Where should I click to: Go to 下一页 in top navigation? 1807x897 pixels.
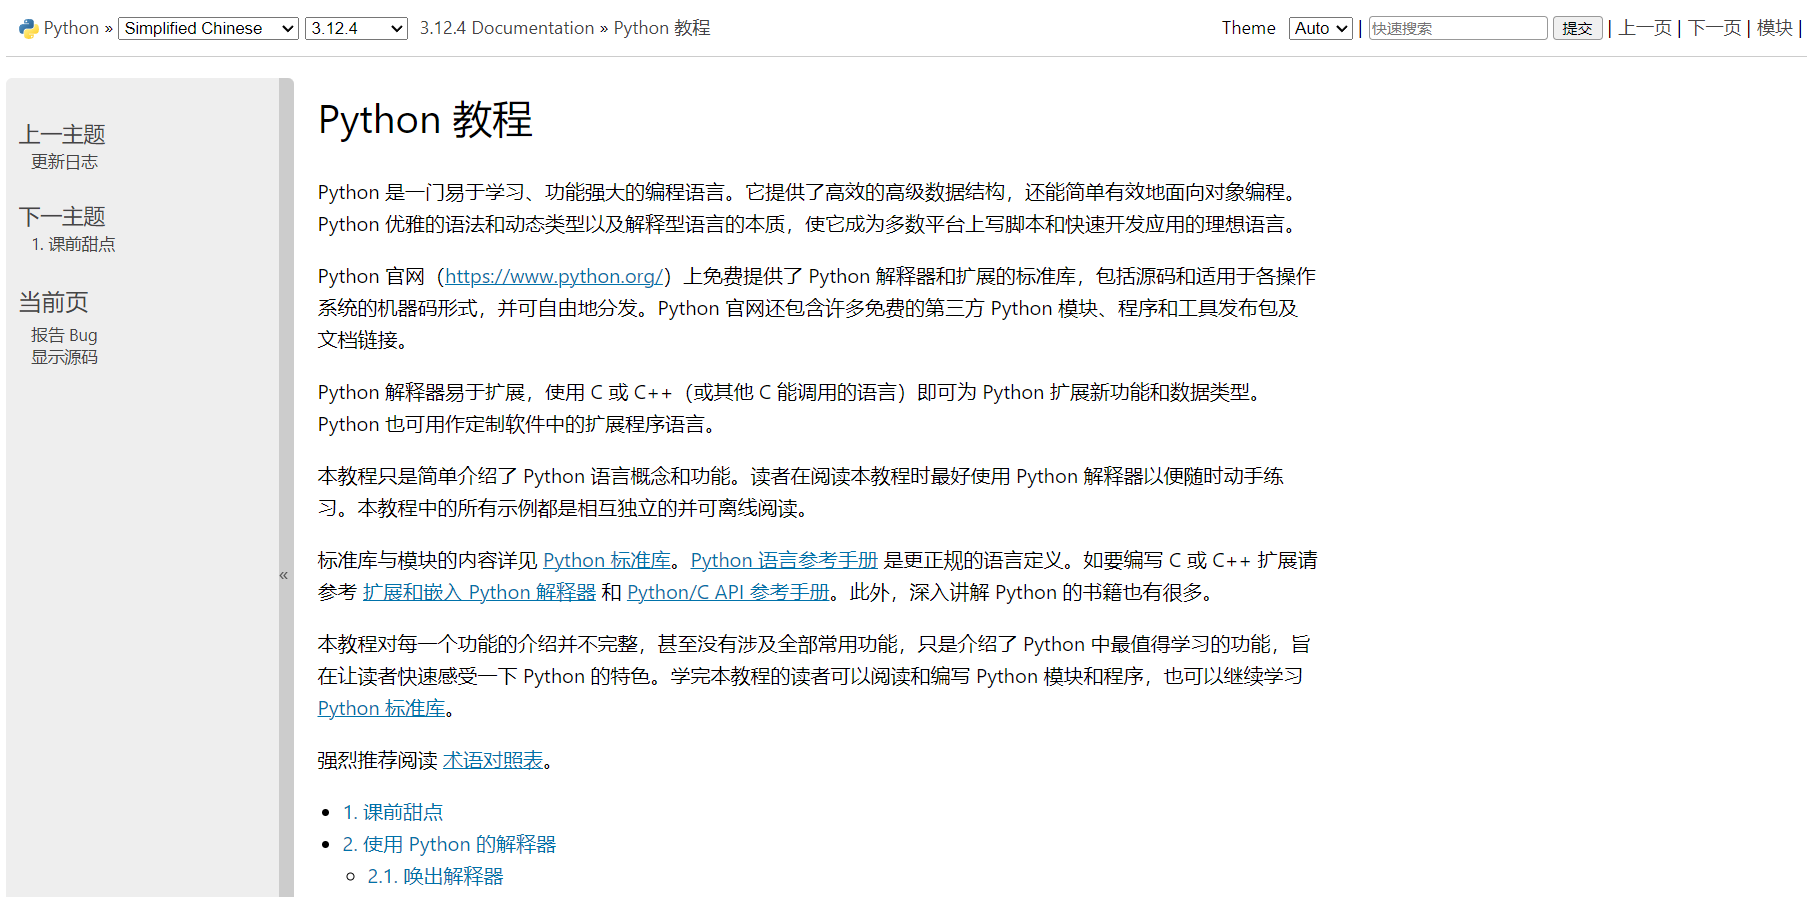[x=1714, y=28]
